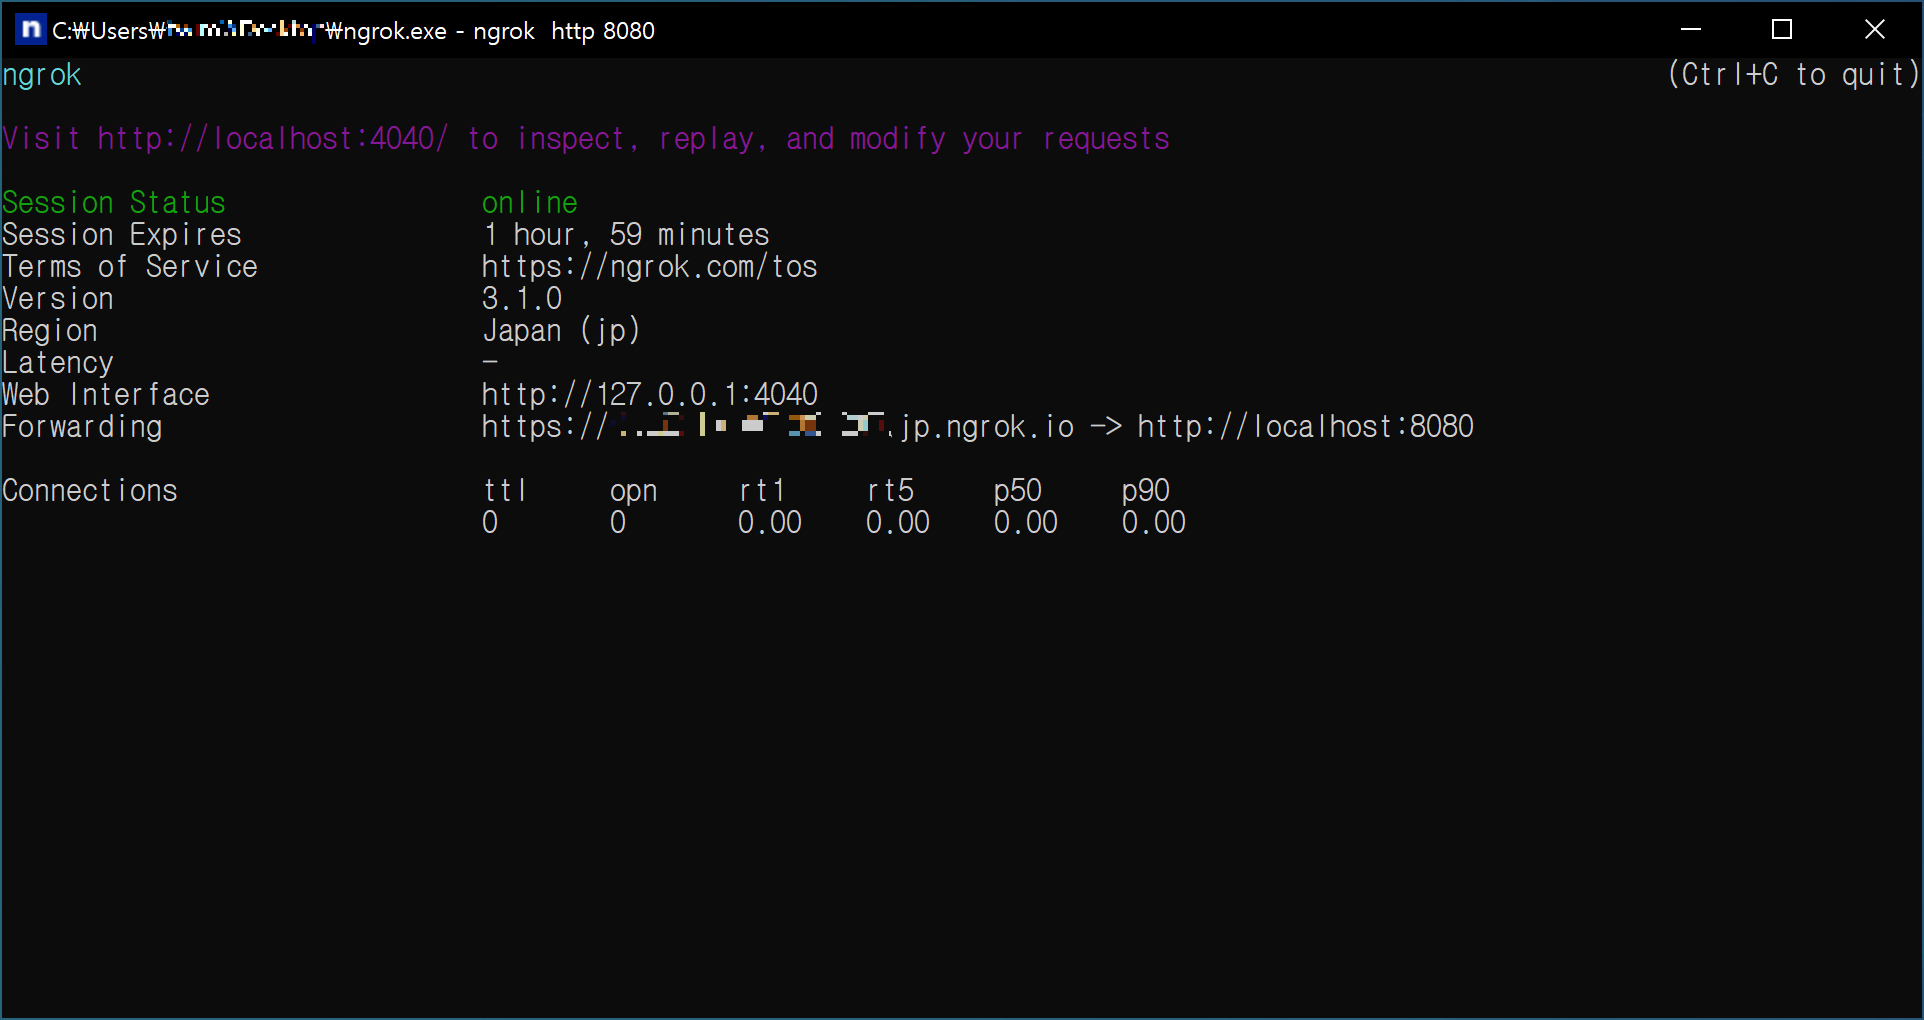
Task: Click the ngrok app icon in title bar
Action: point(31,30)
